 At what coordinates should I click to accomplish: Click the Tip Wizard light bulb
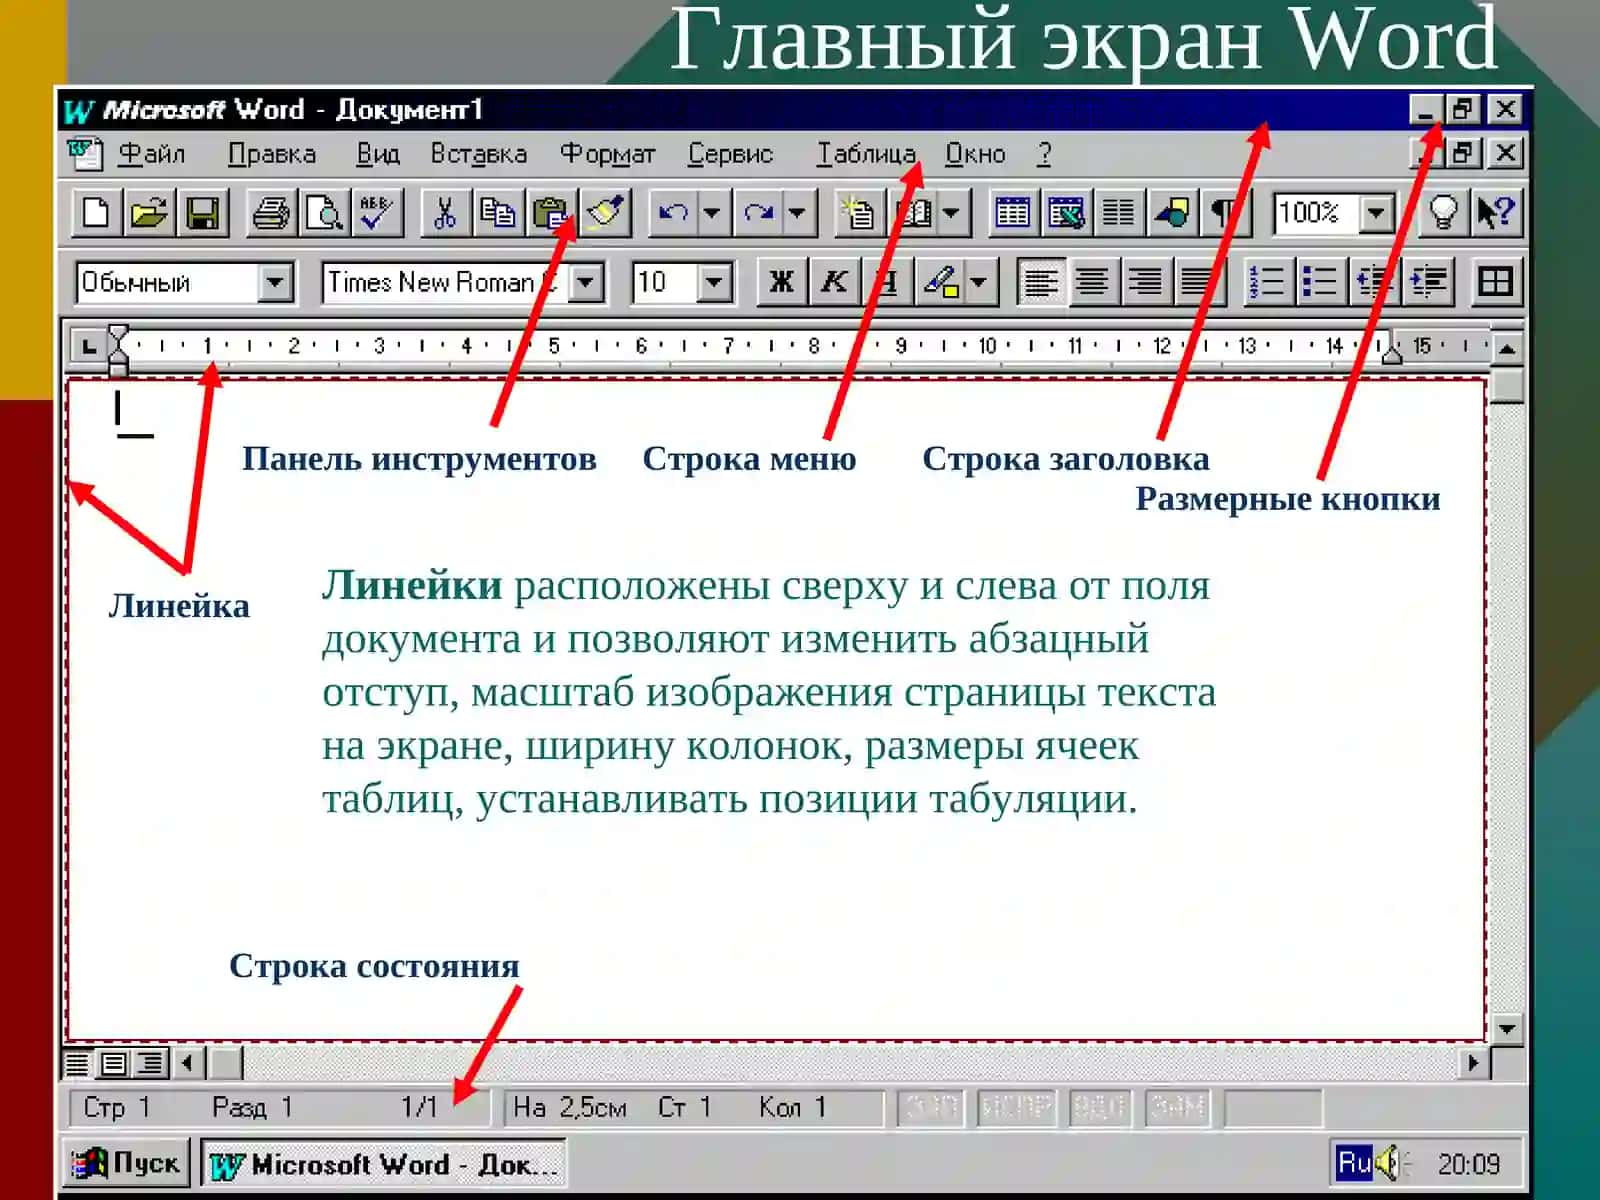tap(1443, 213)
